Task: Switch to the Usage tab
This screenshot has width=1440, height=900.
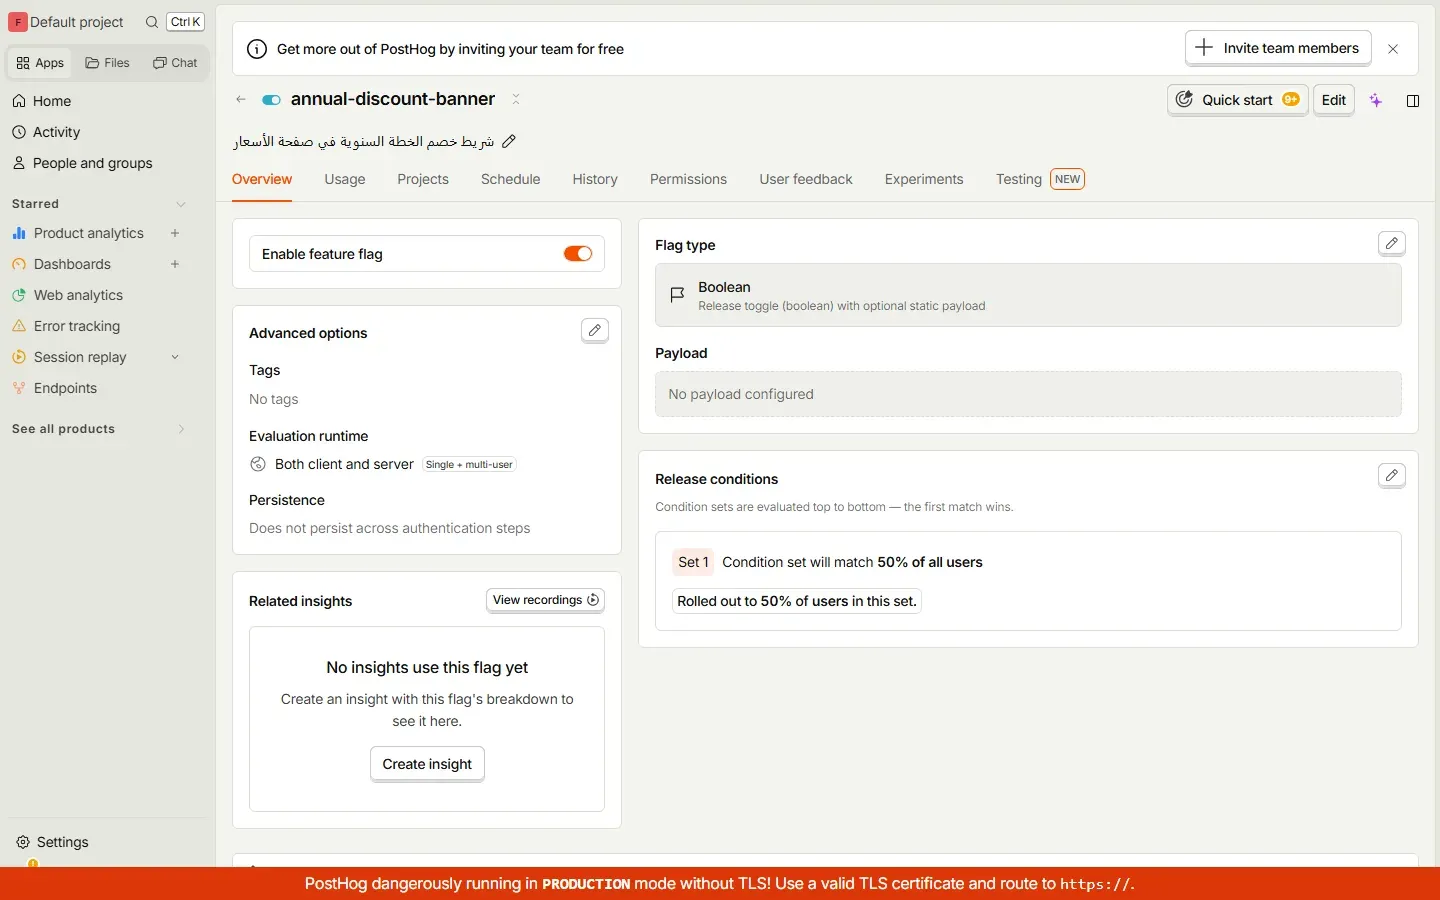Action: [x=345, y=180]
